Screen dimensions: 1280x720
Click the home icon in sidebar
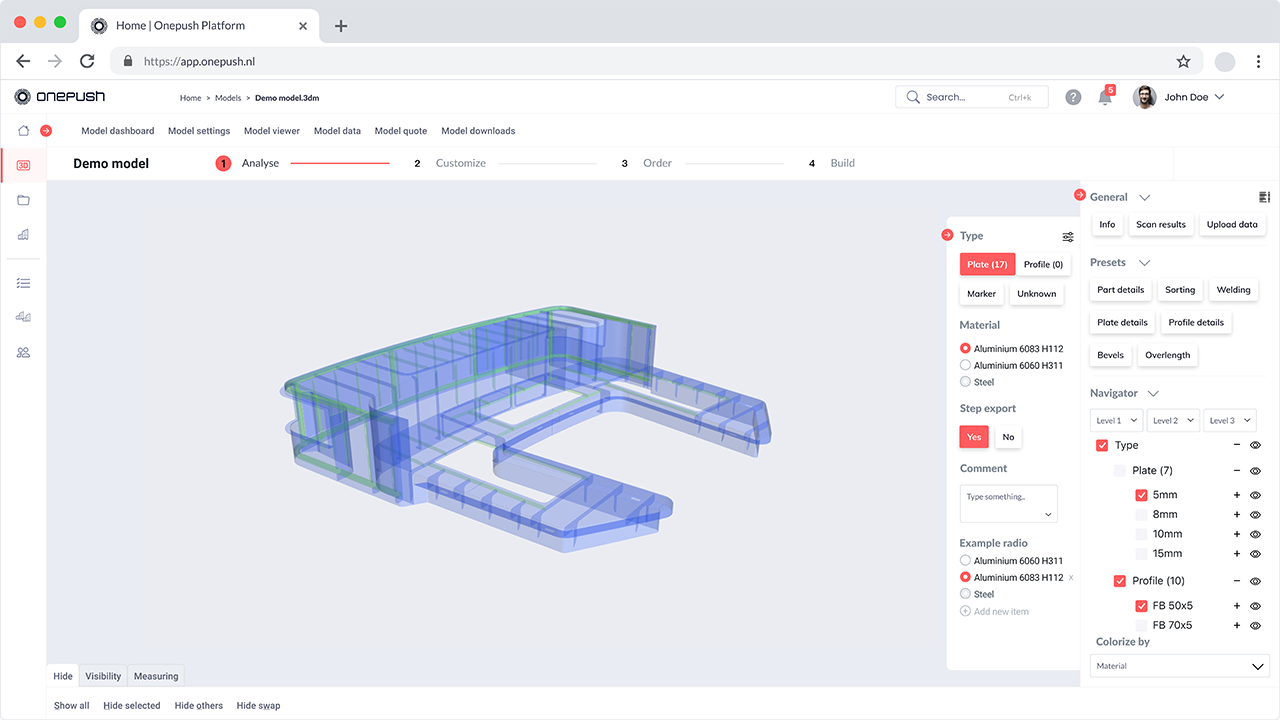click(23, 131)
